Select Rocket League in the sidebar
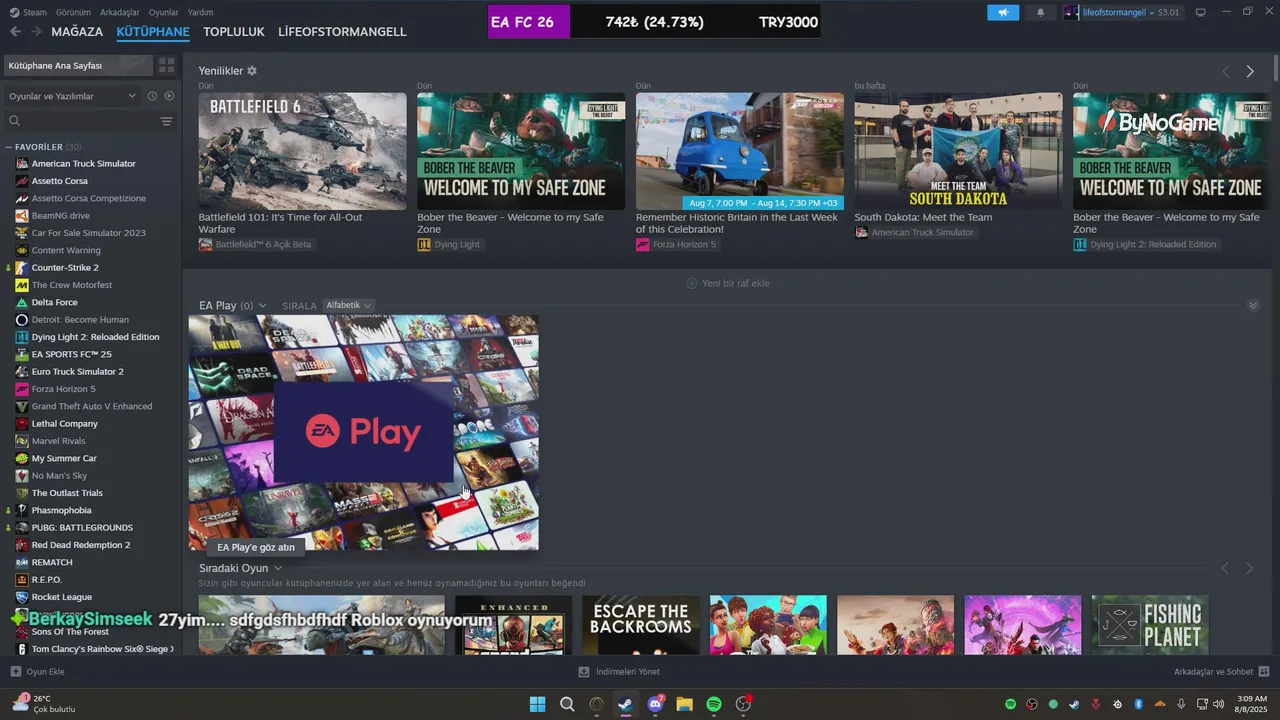1280x720 pixels. point(62,597)
